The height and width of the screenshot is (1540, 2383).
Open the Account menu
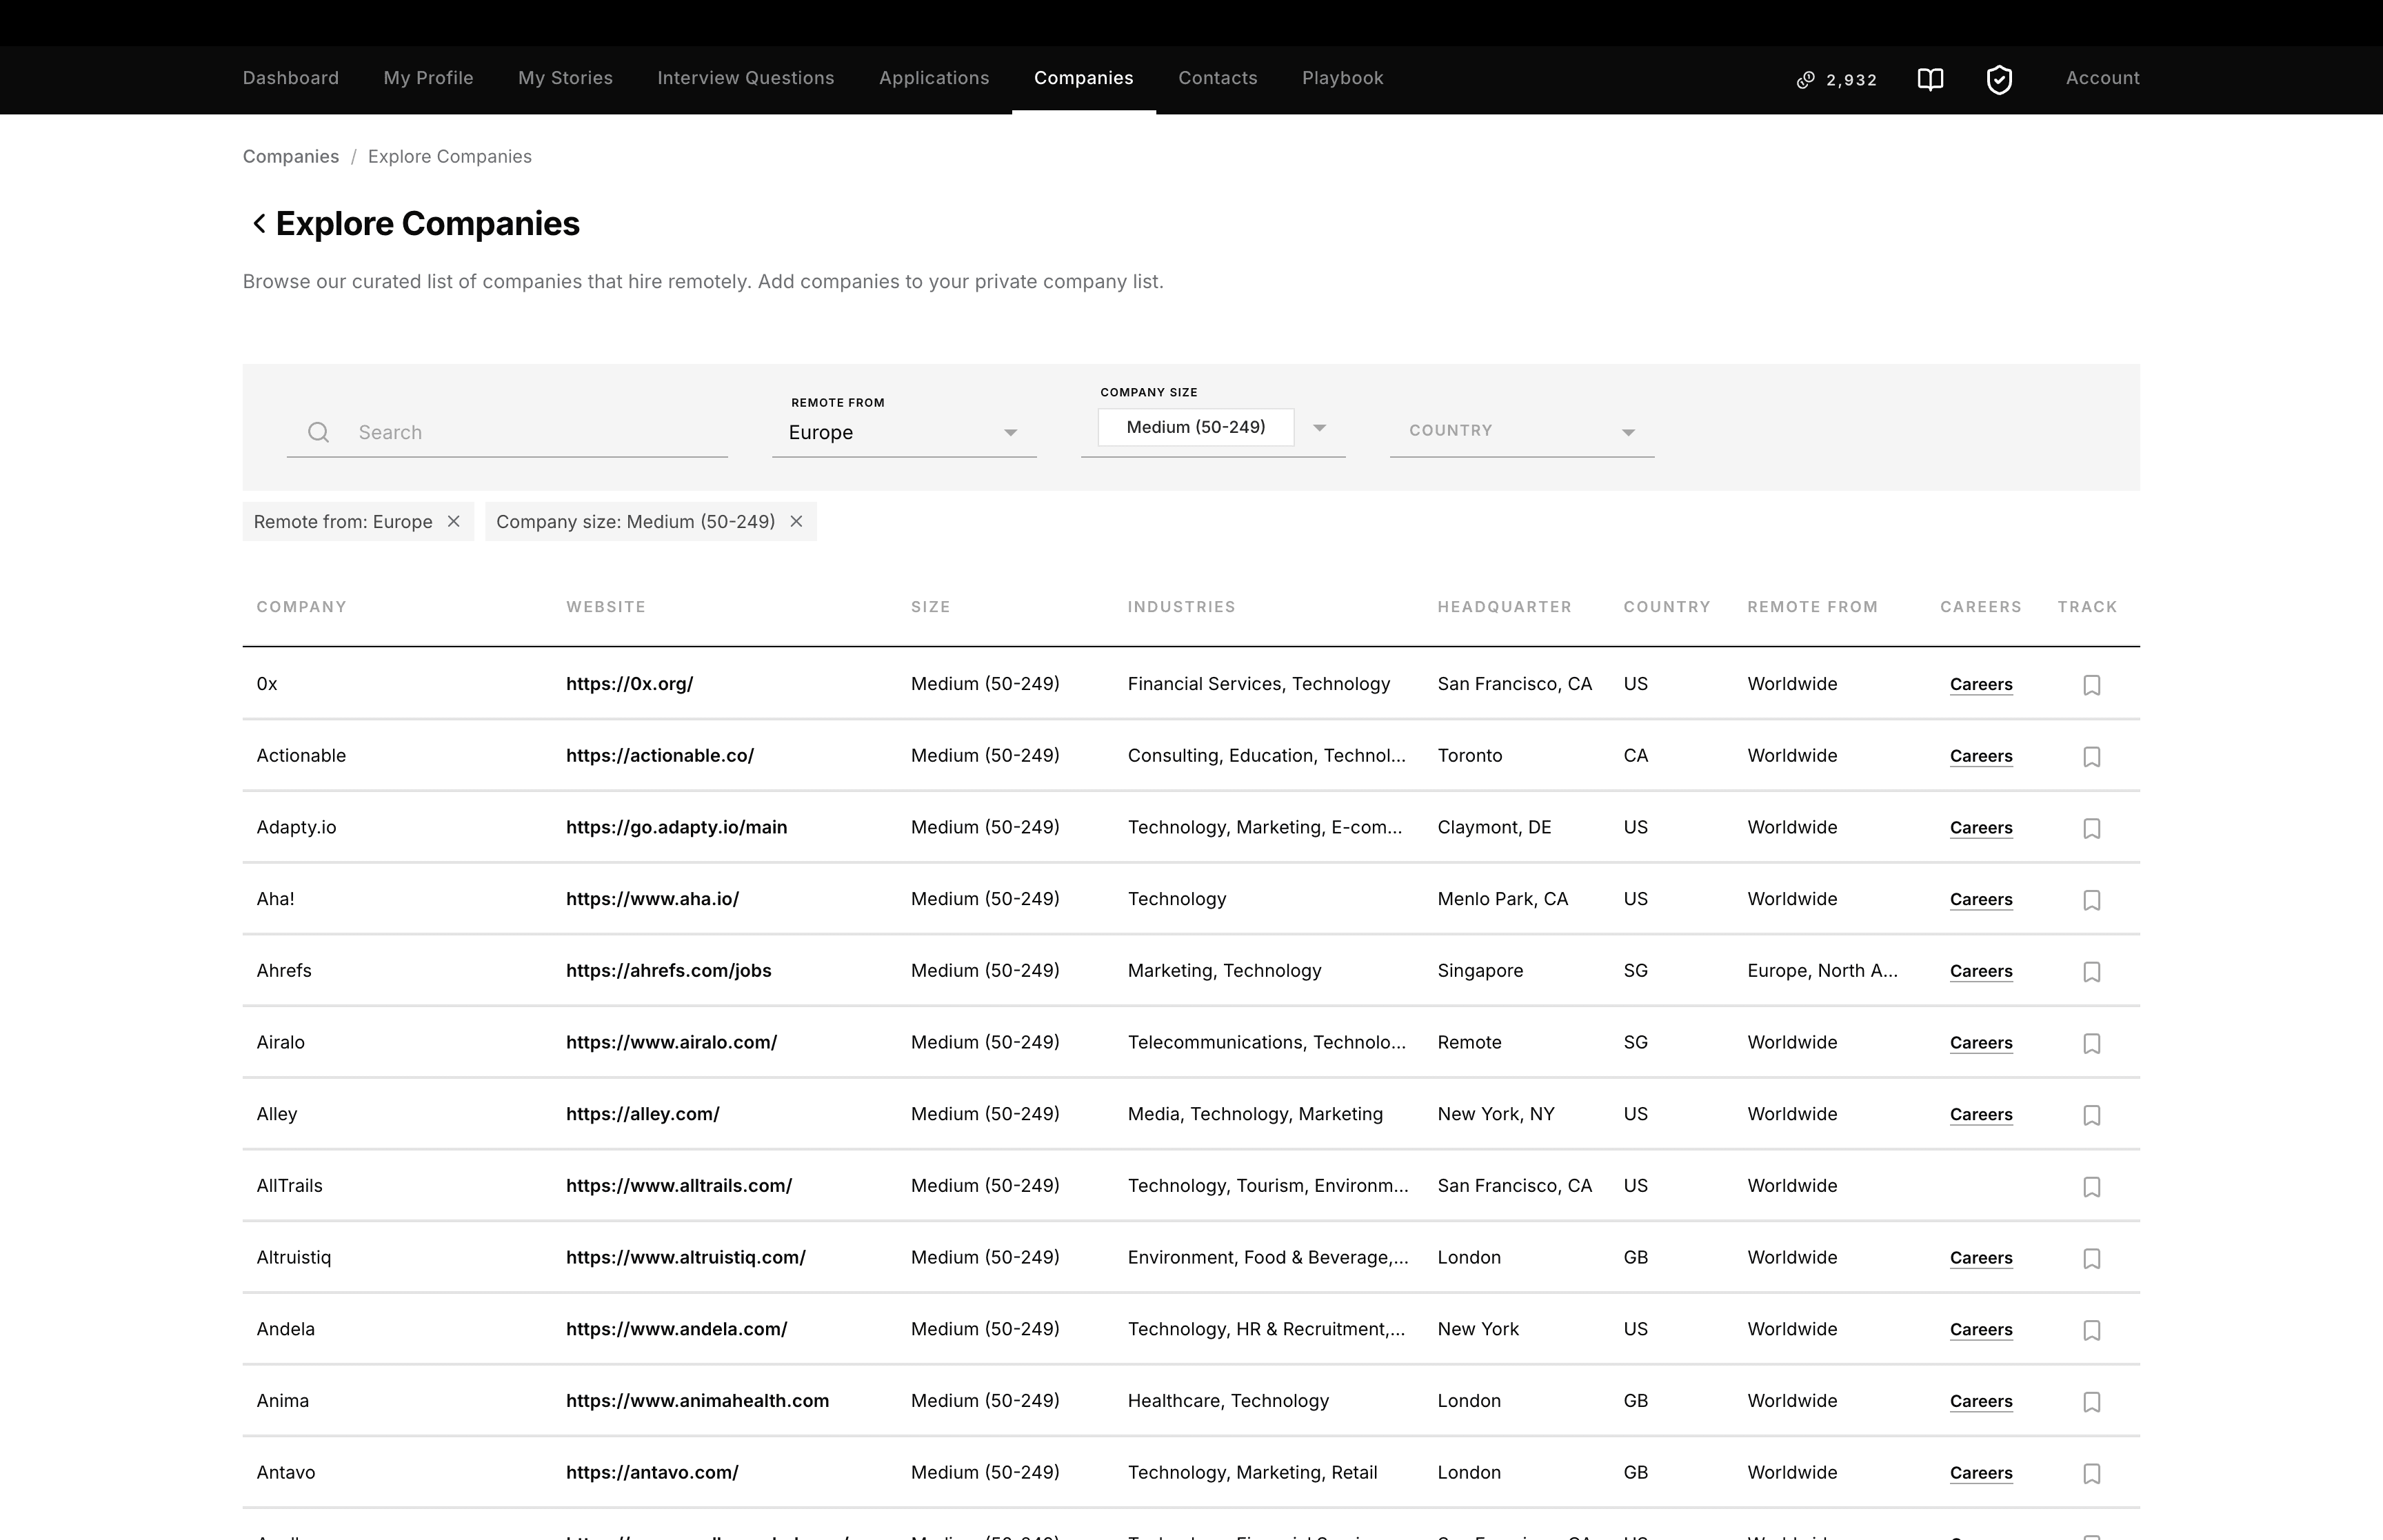click(2103, 78)
